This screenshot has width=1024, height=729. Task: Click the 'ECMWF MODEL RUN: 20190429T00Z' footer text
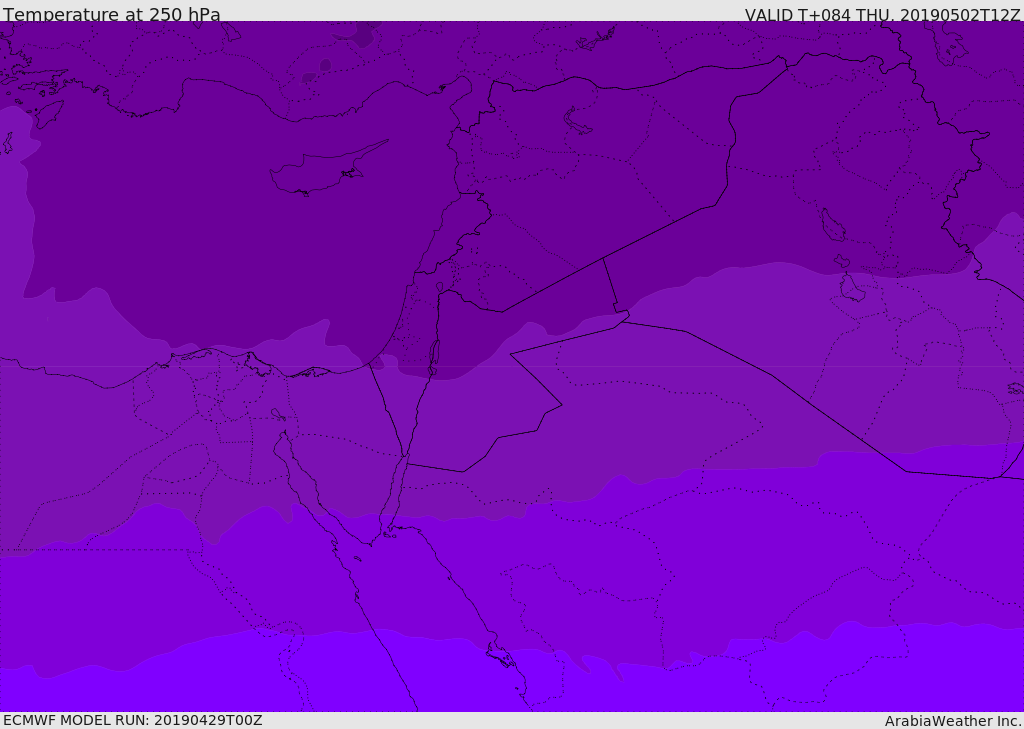(133, 720)
